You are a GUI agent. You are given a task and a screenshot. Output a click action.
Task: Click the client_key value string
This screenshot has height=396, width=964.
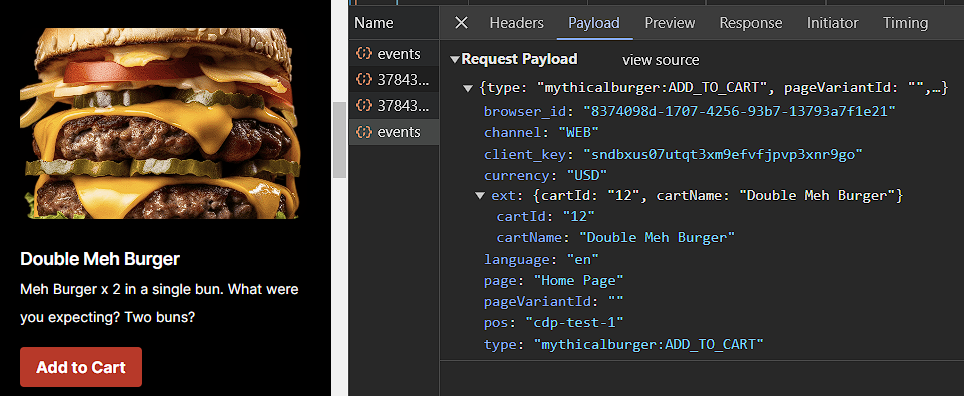(x=723, y=154)
